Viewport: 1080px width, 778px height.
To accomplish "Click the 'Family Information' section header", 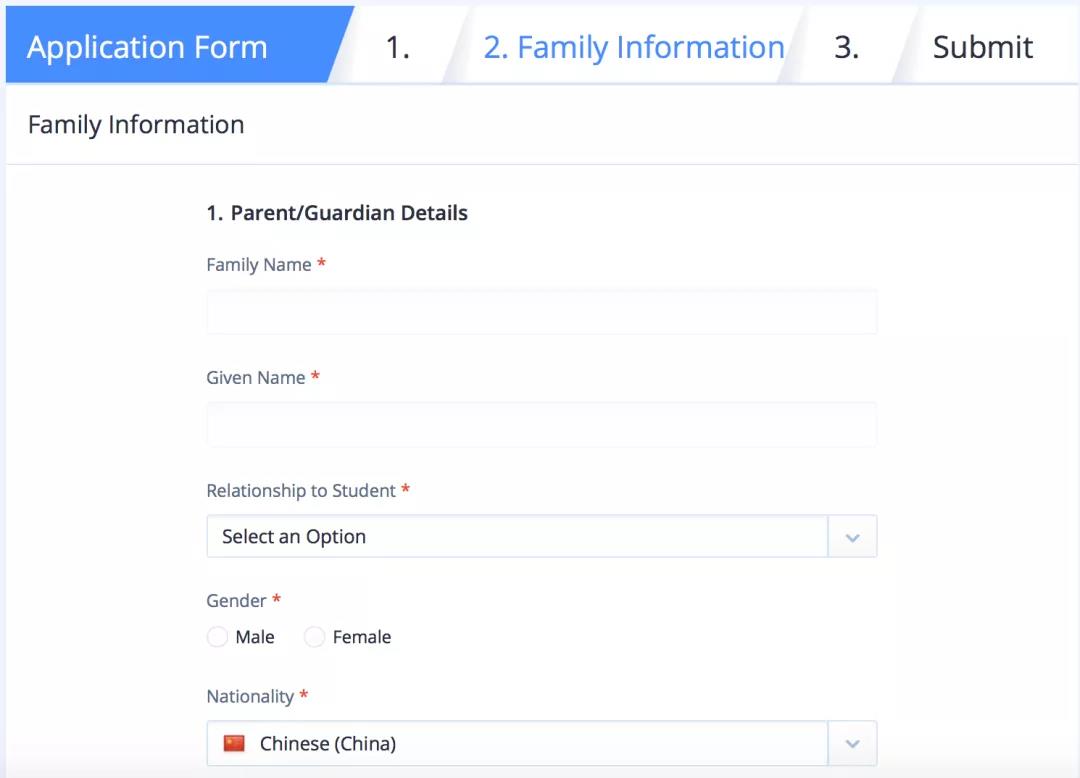I will [136, 125].
